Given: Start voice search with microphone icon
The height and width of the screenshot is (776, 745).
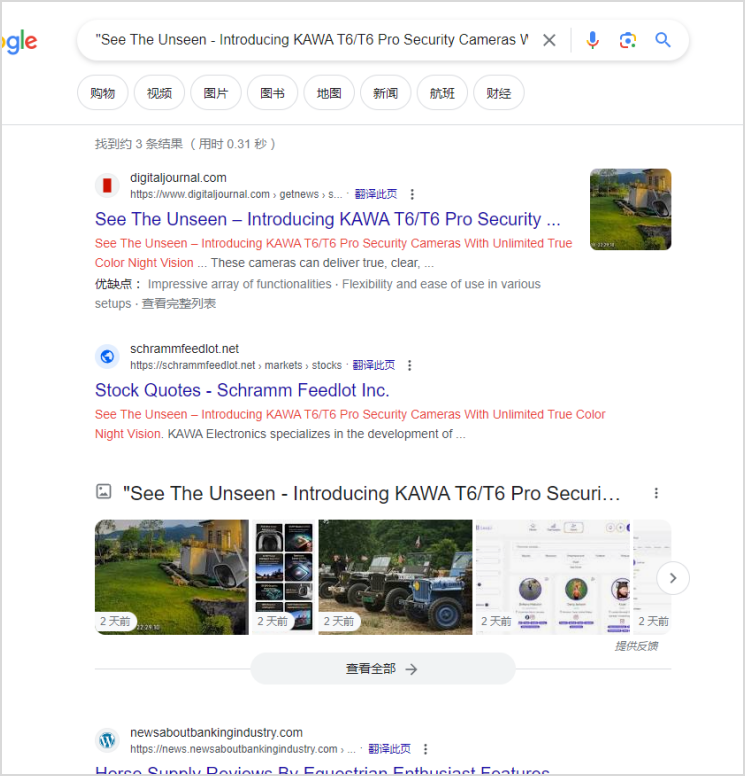Looking at the screenshot, I should pyautogui.click(x=593, y=40).
